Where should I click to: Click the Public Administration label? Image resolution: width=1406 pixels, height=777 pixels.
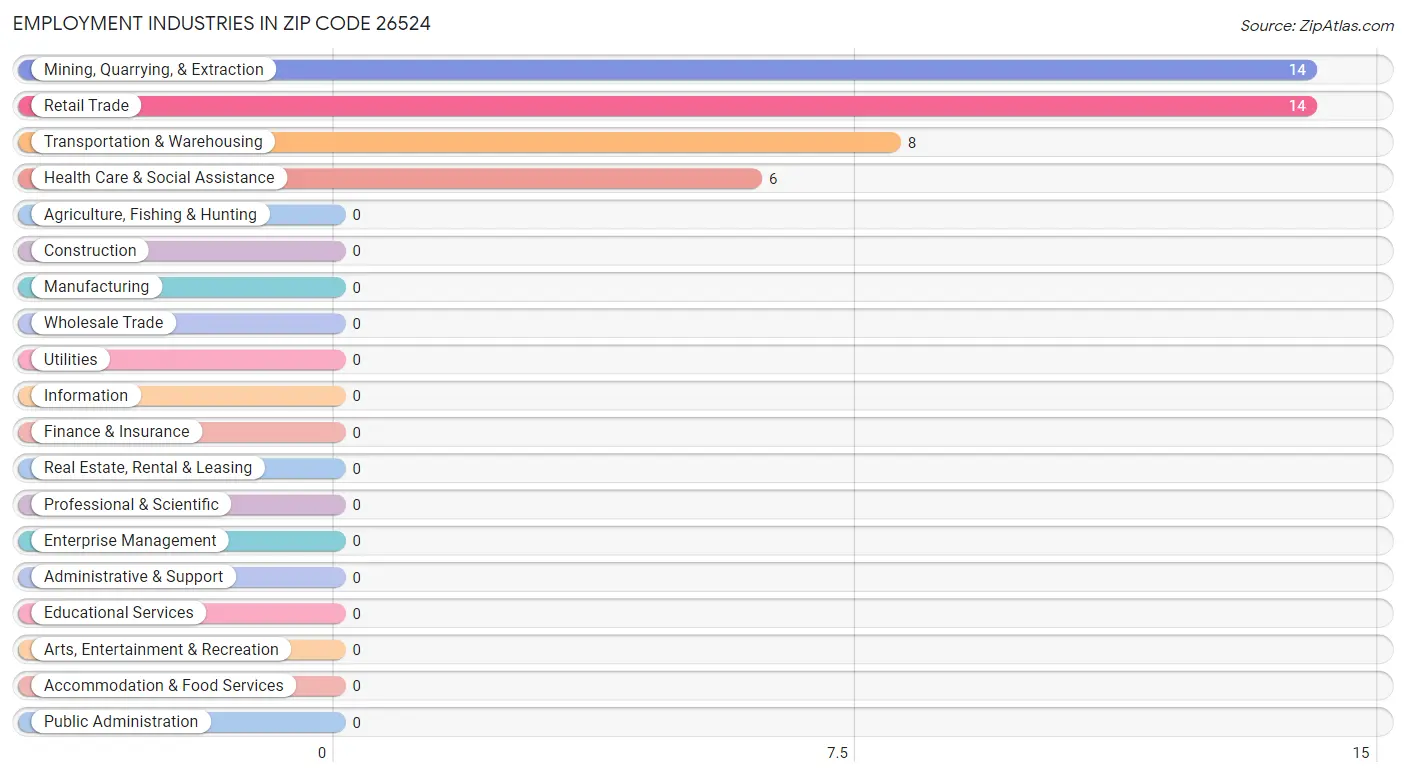[x=121, y=722]
